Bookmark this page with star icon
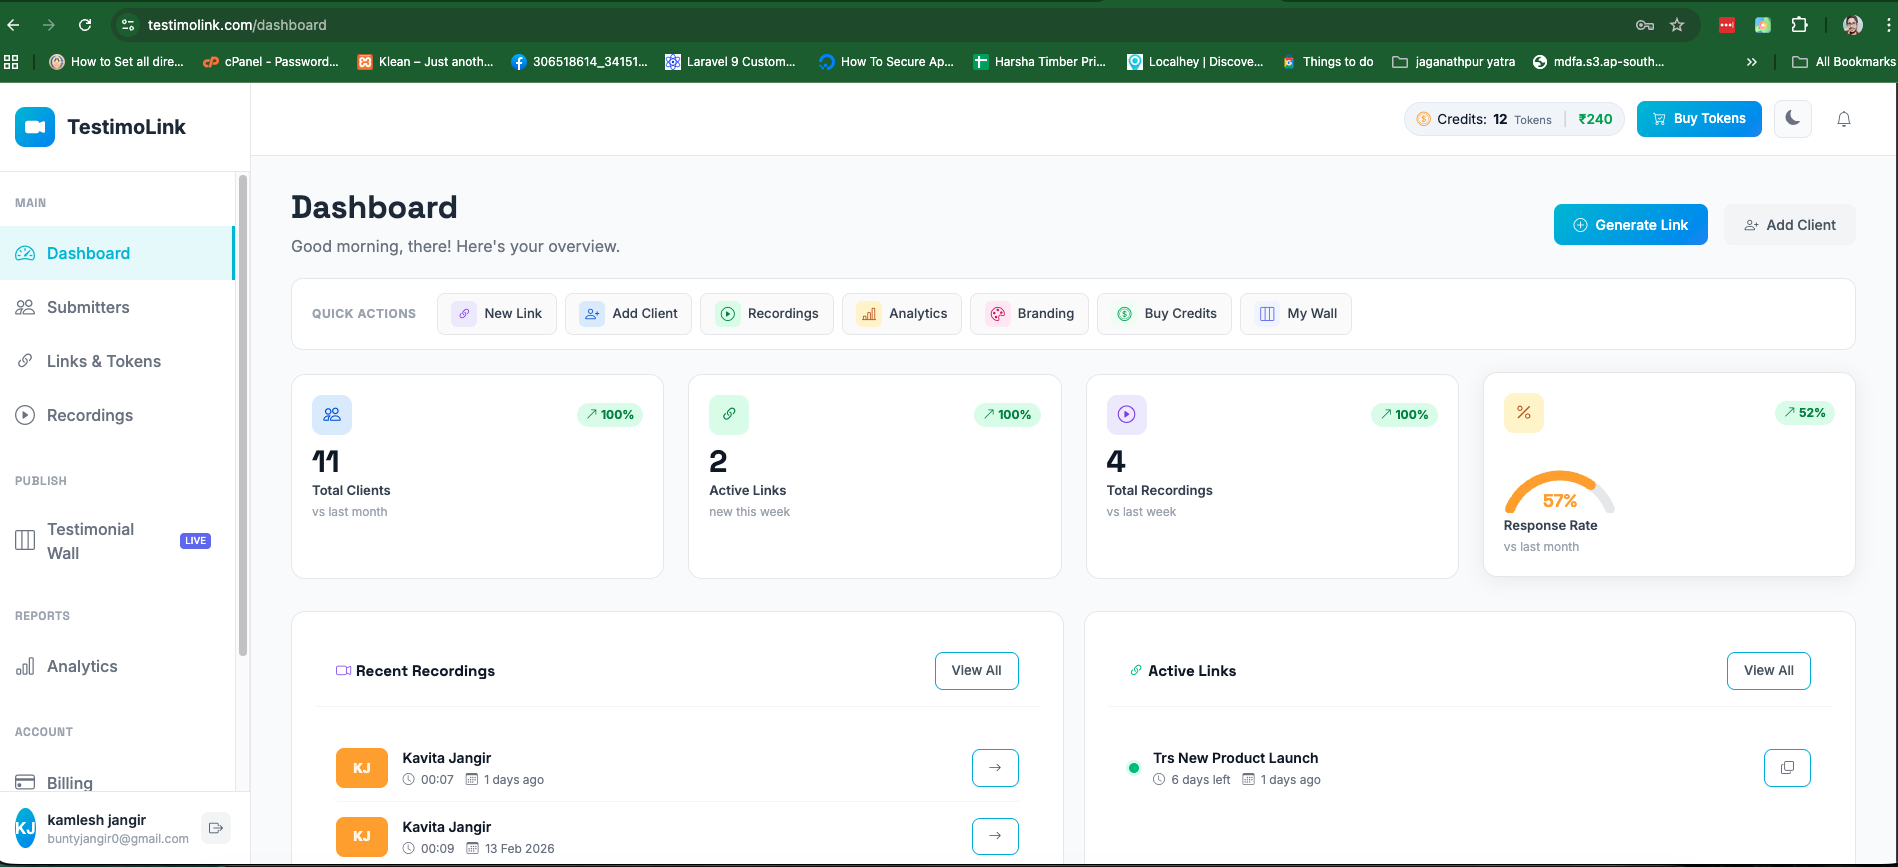Image resolution: width=1898 pixels, height=867 pixels. click(1677, 25)
